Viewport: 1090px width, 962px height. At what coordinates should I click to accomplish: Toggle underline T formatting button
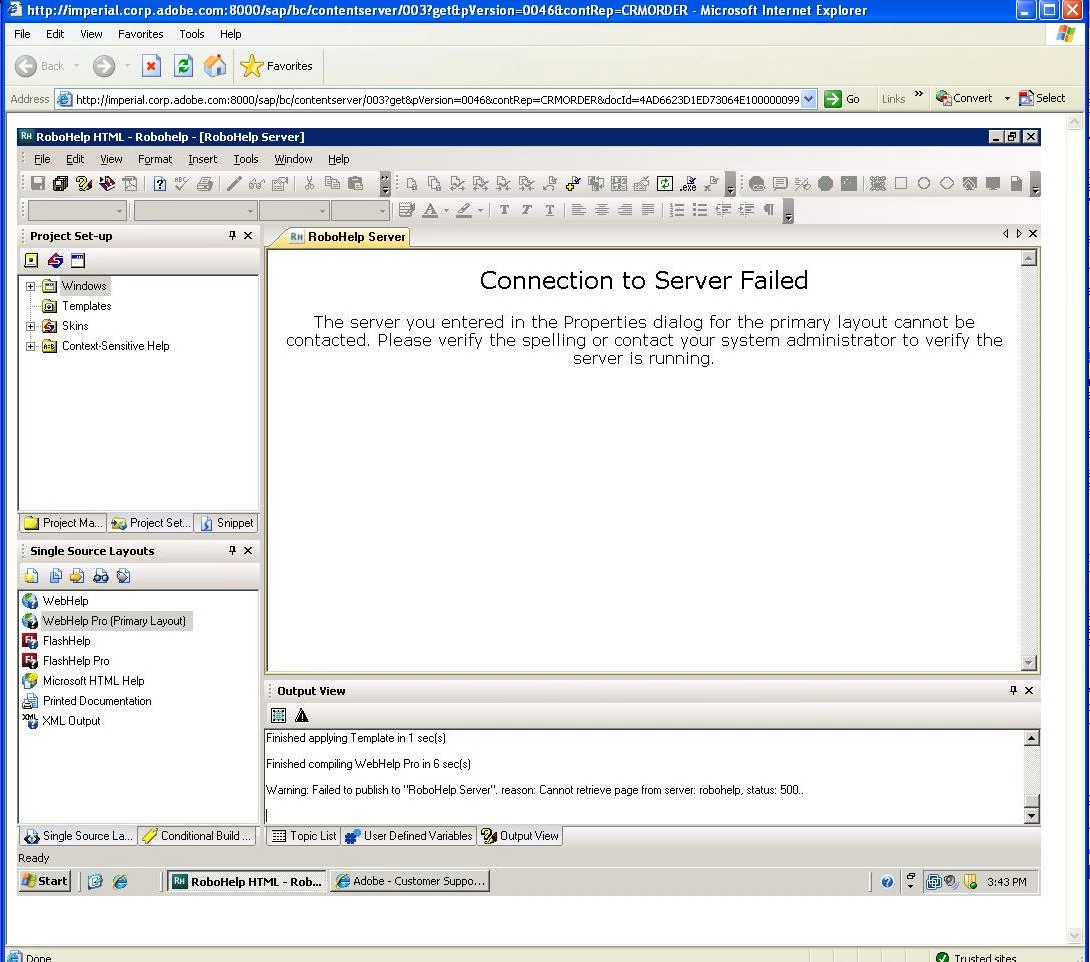coord(550,209)
